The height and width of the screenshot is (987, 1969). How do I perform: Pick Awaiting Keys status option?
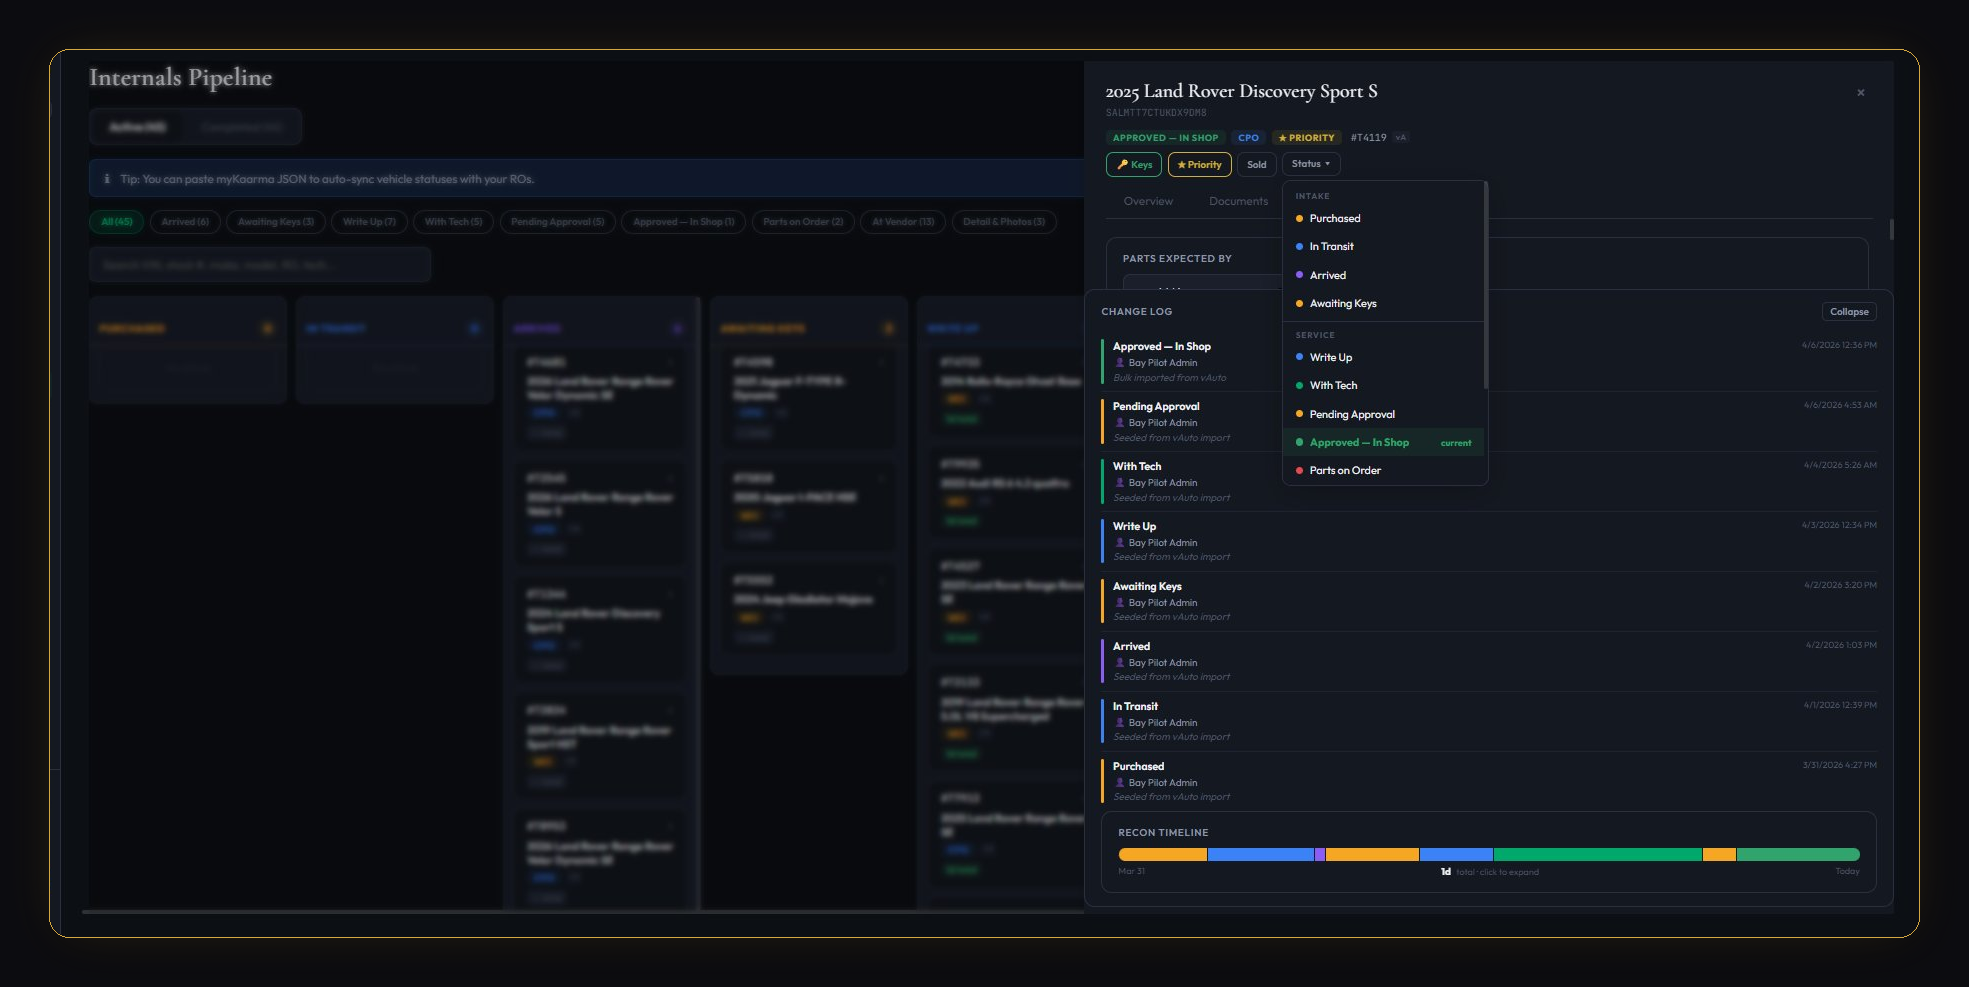pyautogui.click(x=1342, y=303)
